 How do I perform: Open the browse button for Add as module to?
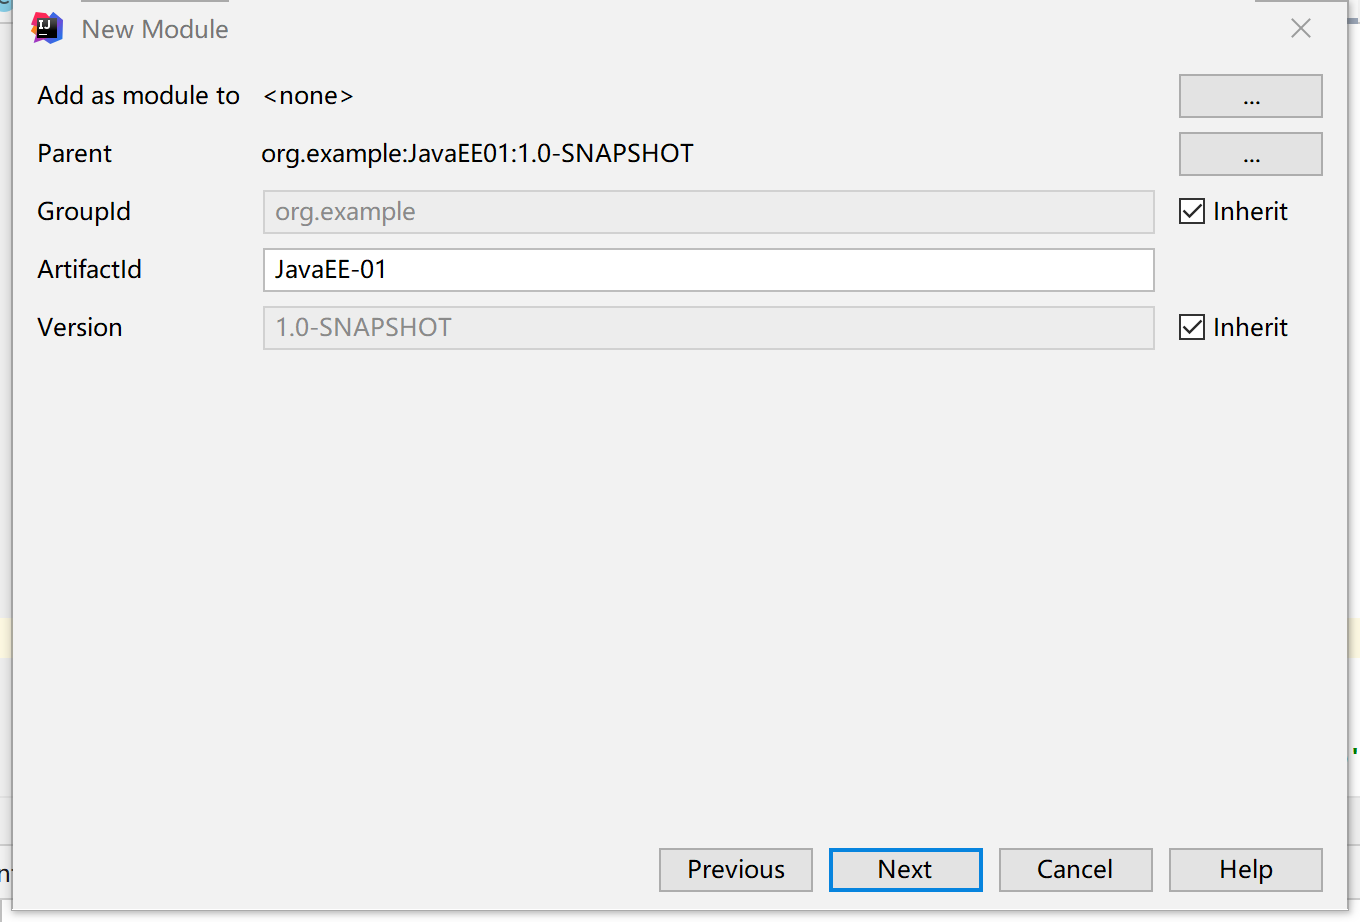(1250, 96)
